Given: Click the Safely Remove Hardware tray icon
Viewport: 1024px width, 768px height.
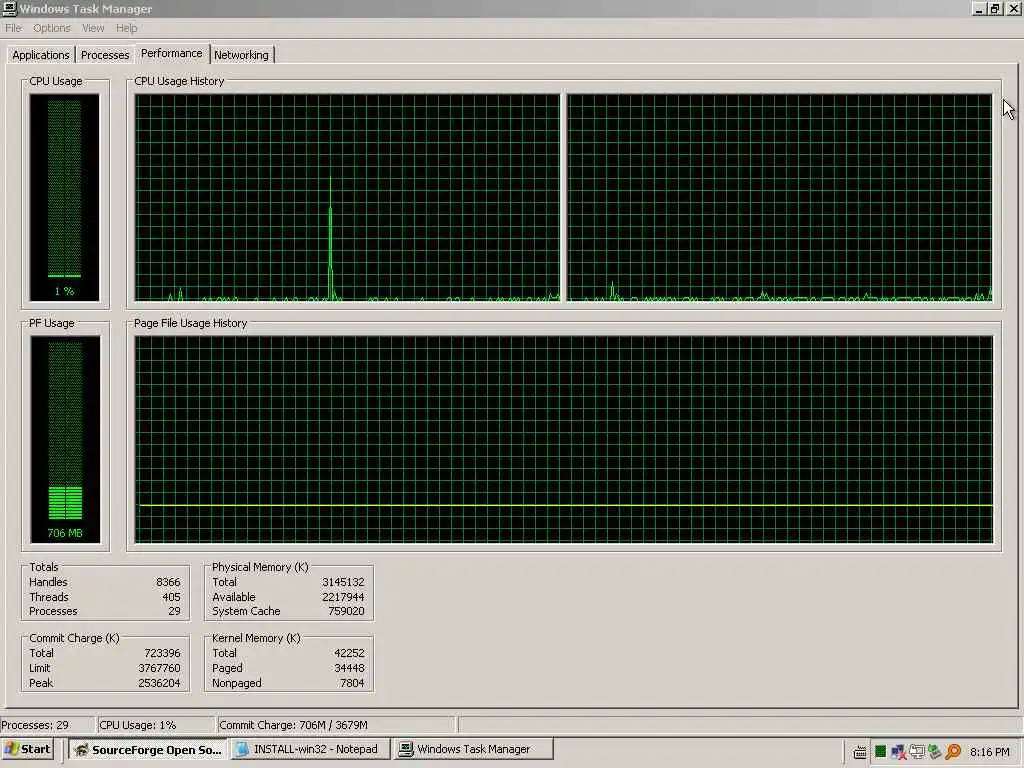Looking at the screenshot, I should [935, 752].
